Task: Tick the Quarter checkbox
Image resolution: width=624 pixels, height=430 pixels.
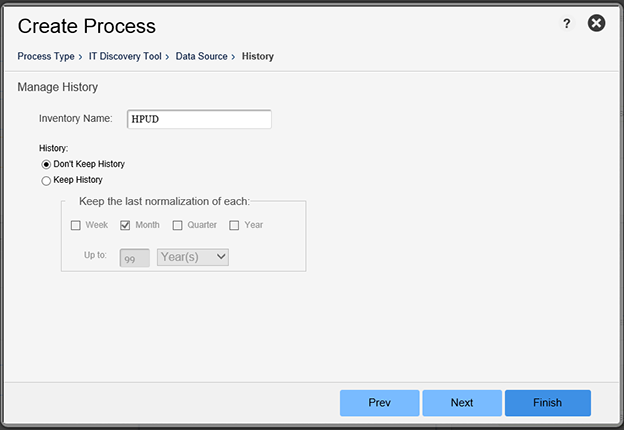Action: 177,226
